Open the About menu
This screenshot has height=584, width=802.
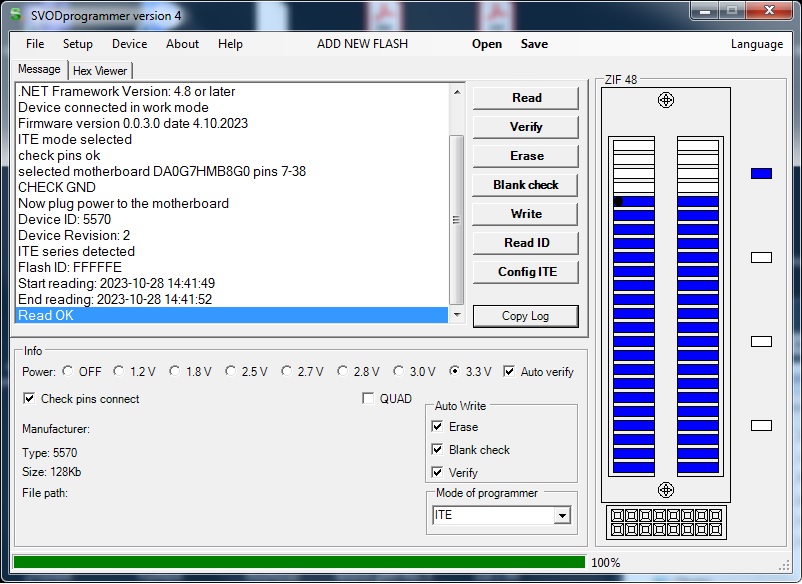[182, 44]
